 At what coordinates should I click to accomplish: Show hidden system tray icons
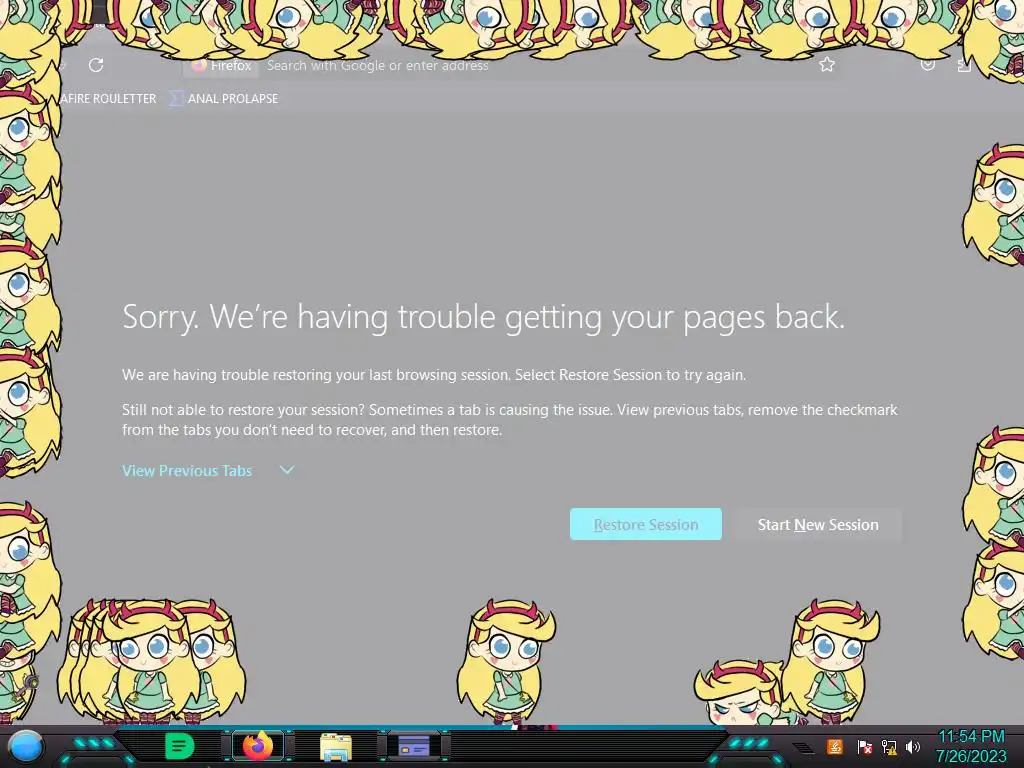[x=804, y=748]
